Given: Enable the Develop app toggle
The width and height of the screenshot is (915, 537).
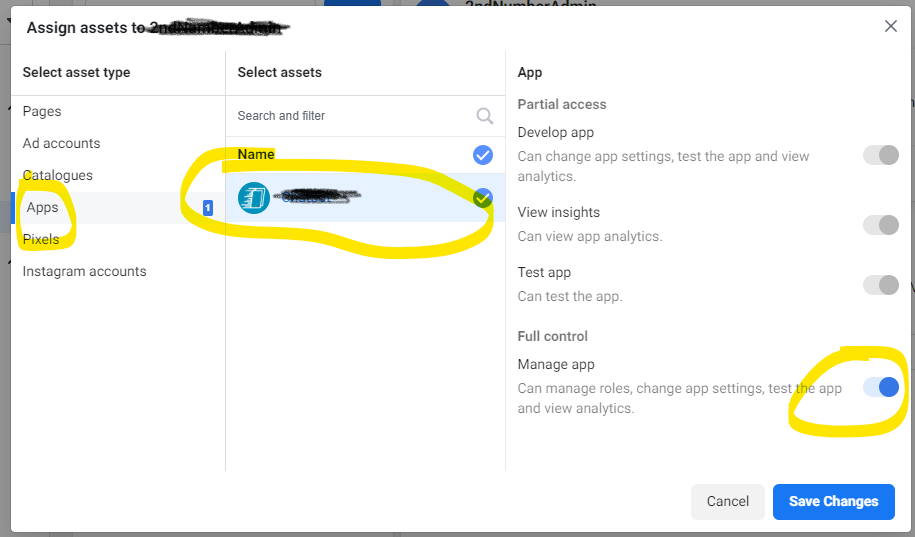Looking at the screenshot, I should click(x=881, y=155).
